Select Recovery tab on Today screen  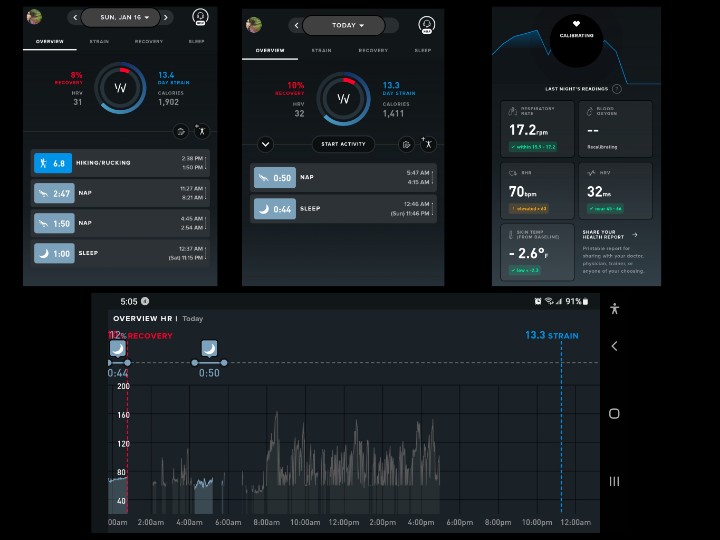373,51
